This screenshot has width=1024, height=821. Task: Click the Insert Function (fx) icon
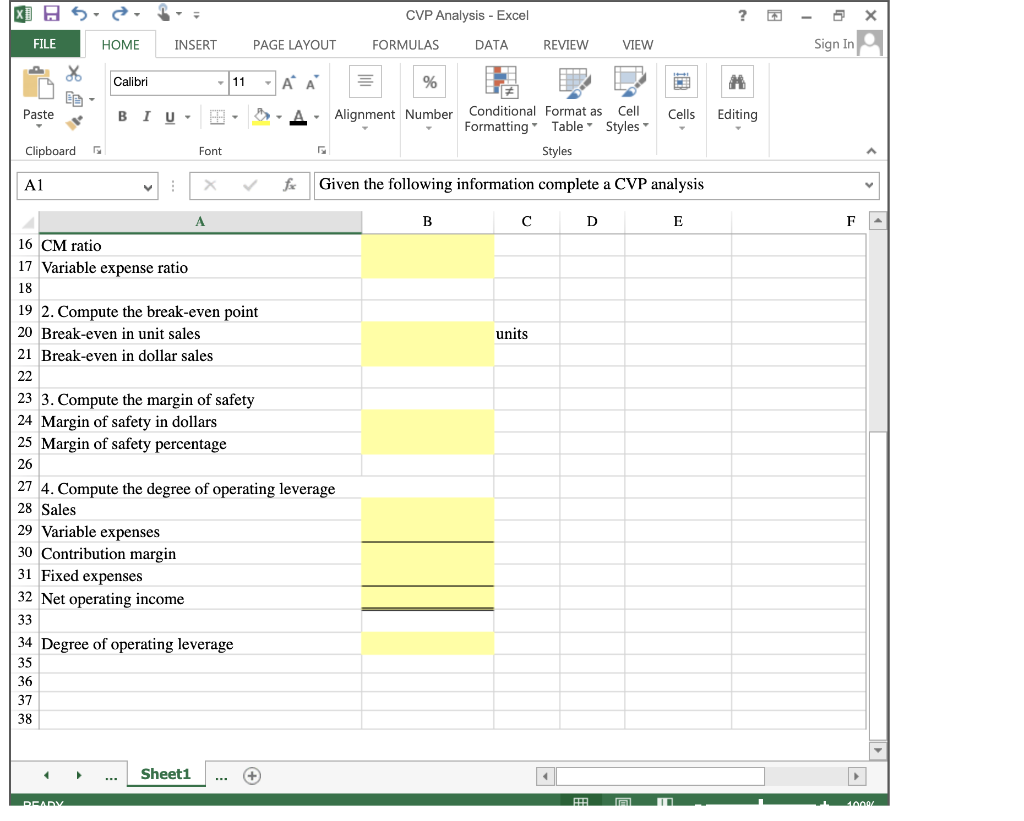(291, 185)
